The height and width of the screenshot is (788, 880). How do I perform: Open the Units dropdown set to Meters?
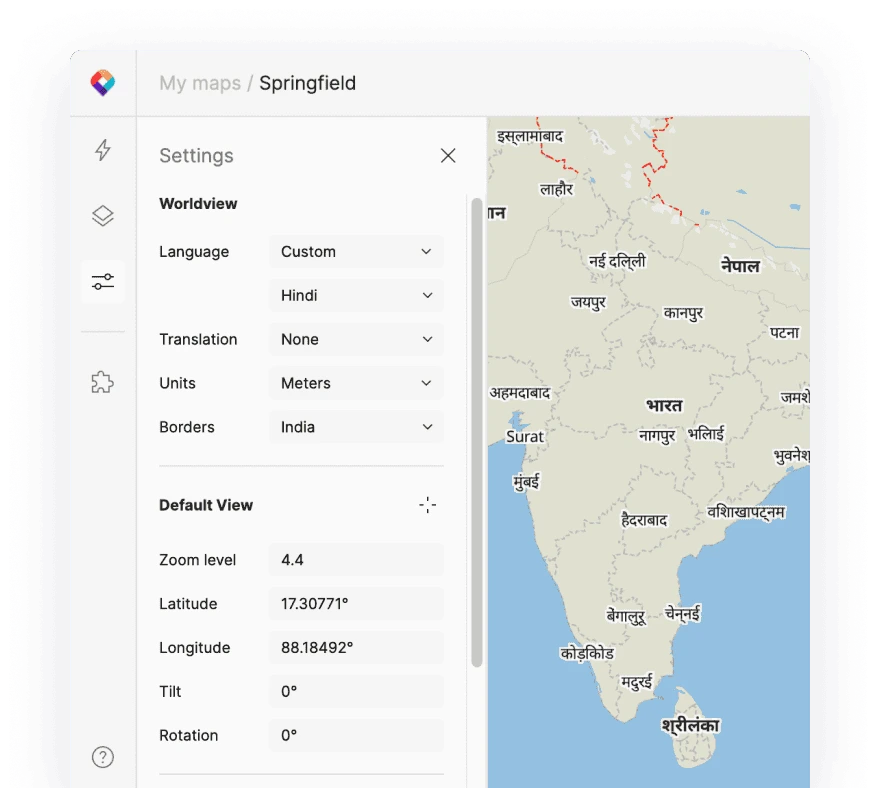point(356,383)
